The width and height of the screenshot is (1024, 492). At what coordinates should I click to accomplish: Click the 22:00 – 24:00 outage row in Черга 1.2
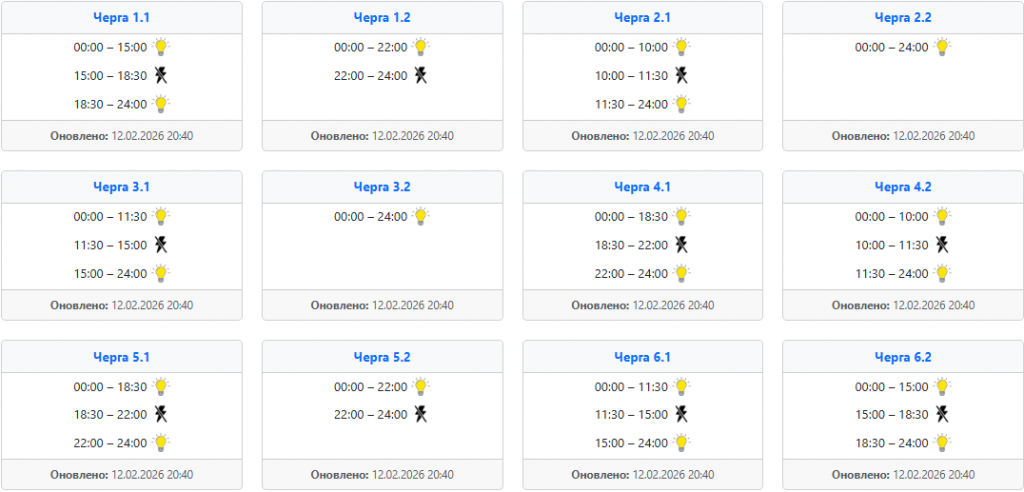(x=371, y=76)
